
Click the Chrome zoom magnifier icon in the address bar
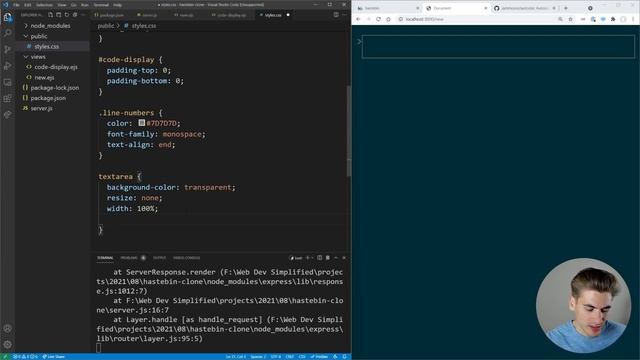tap(560, 19)
